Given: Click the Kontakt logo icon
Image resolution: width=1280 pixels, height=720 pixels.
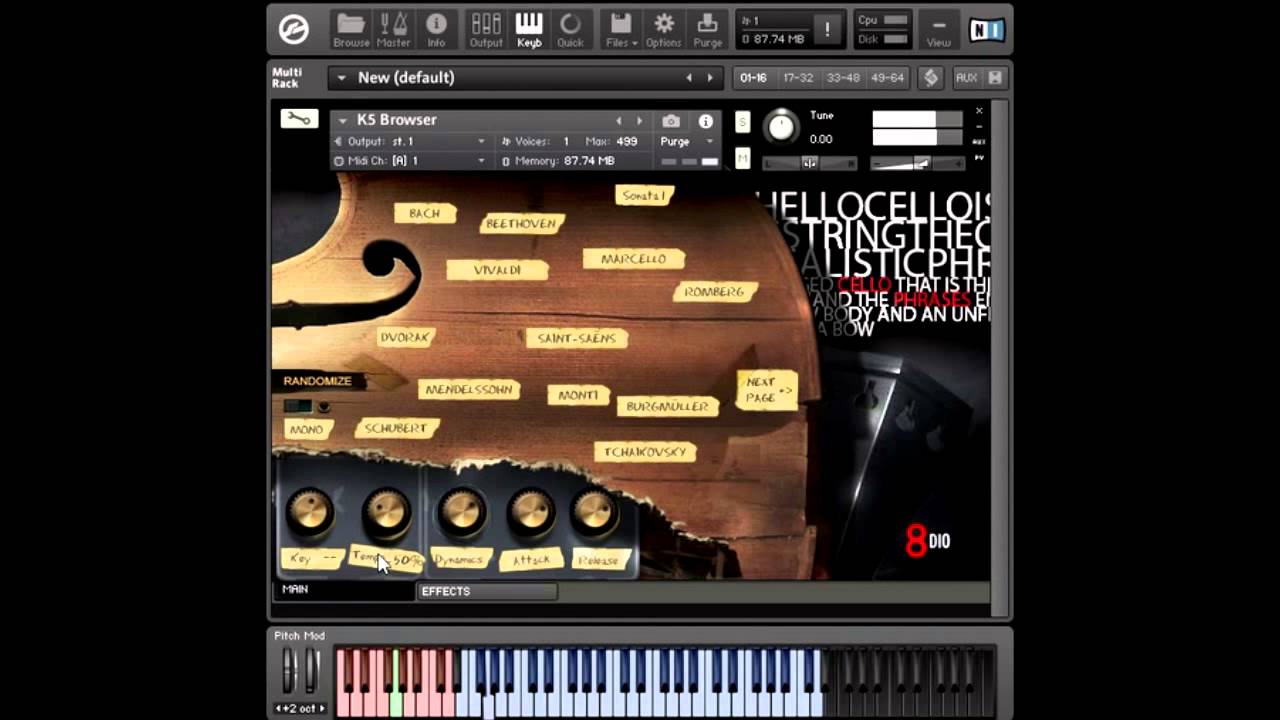Looking at the screenshot, I should click(293, 30).
